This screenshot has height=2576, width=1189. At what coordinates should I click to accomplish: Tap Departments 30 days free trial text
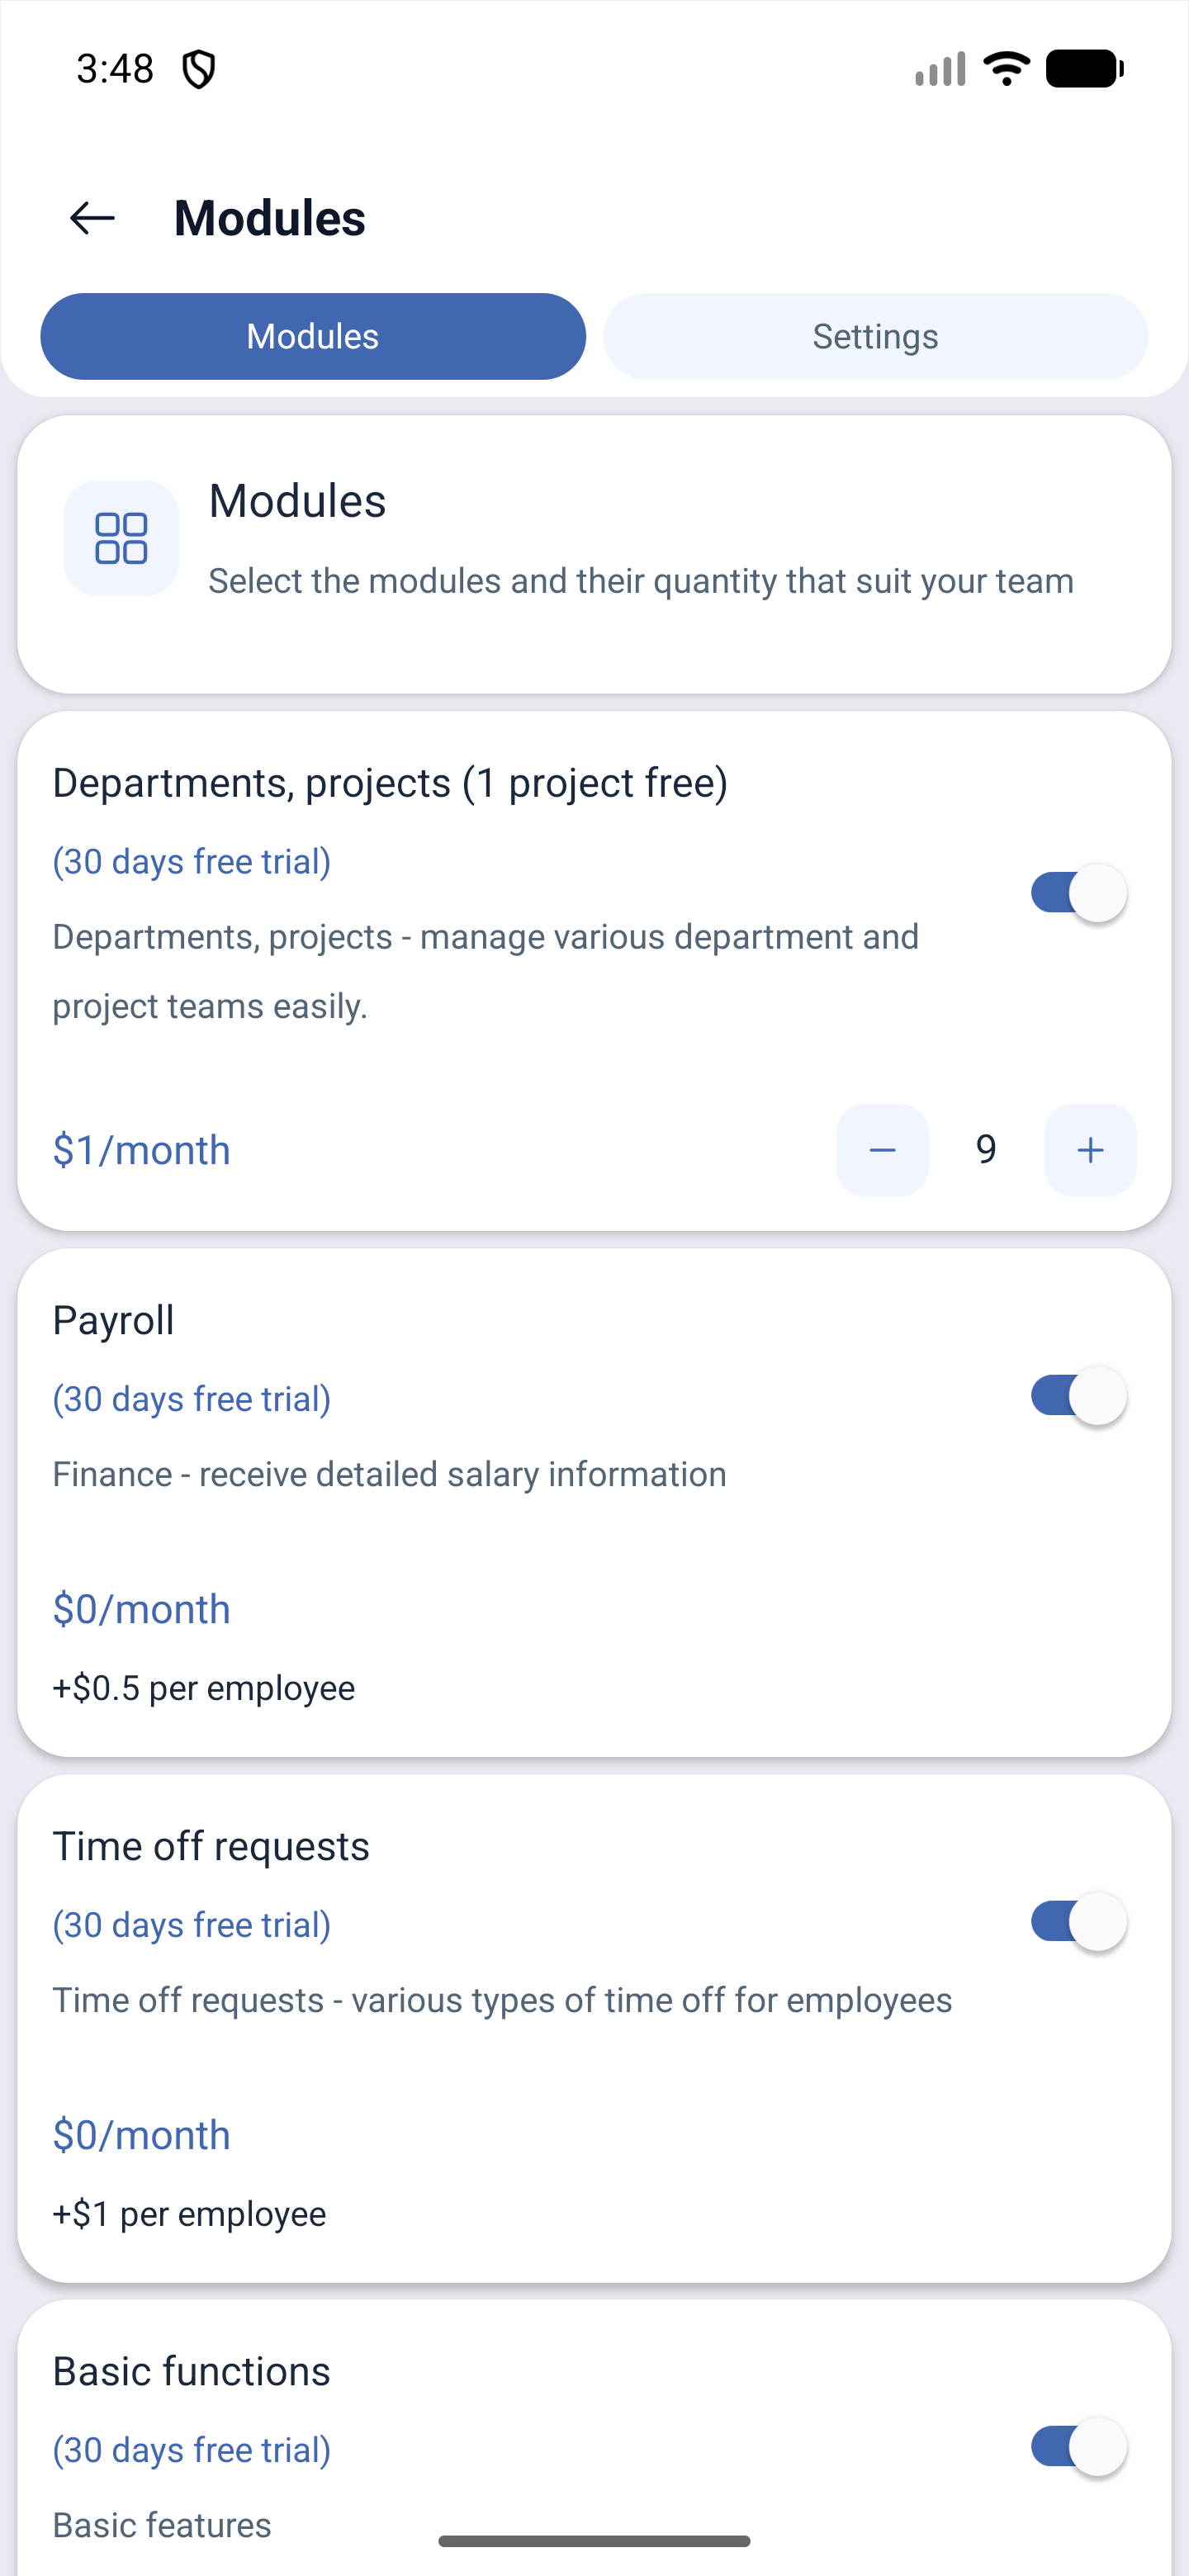point(192,862)
